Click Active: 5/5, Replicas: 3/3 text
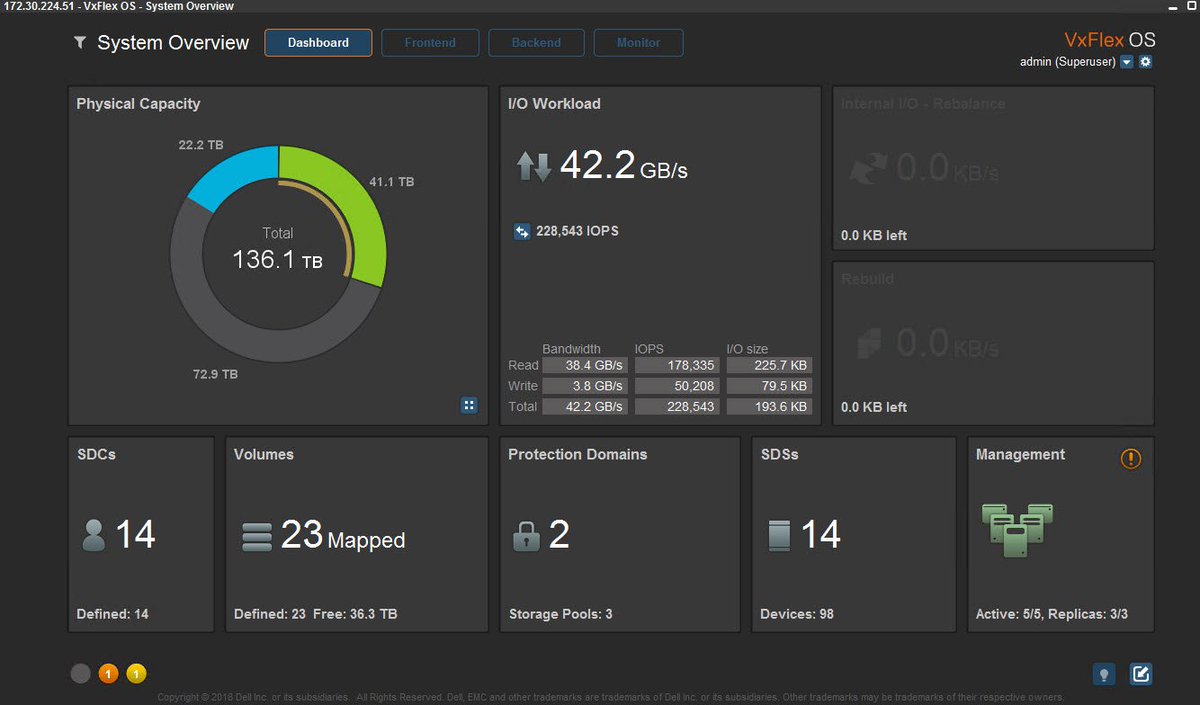Viewport: 1200px width, 705px height. 1052,614
